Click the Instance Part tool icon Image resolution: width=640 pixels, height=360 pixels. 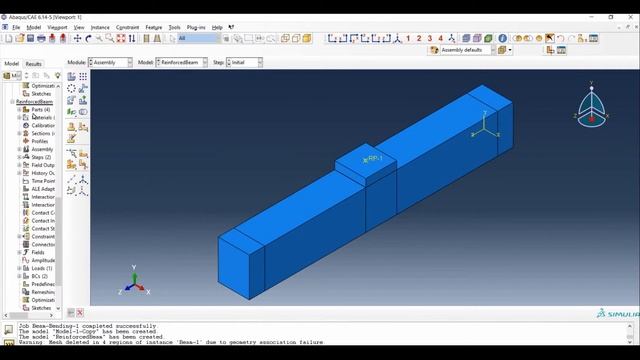coord(71,76)
